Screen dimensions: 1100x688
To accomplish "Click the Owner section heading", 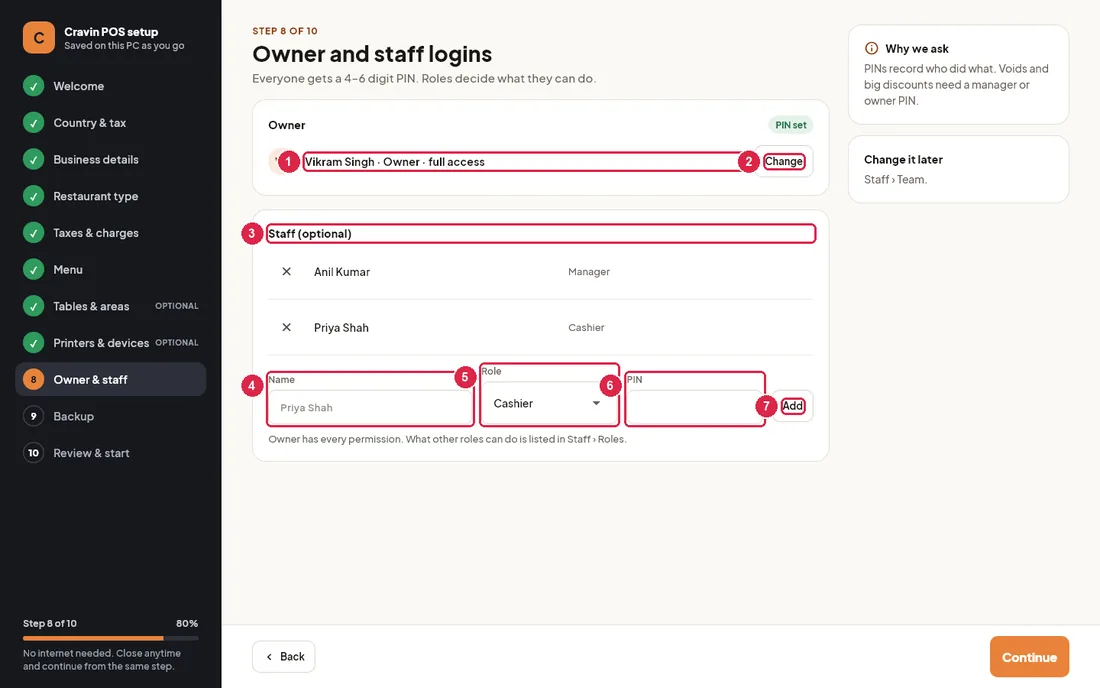I will click(x=286, y=125).
